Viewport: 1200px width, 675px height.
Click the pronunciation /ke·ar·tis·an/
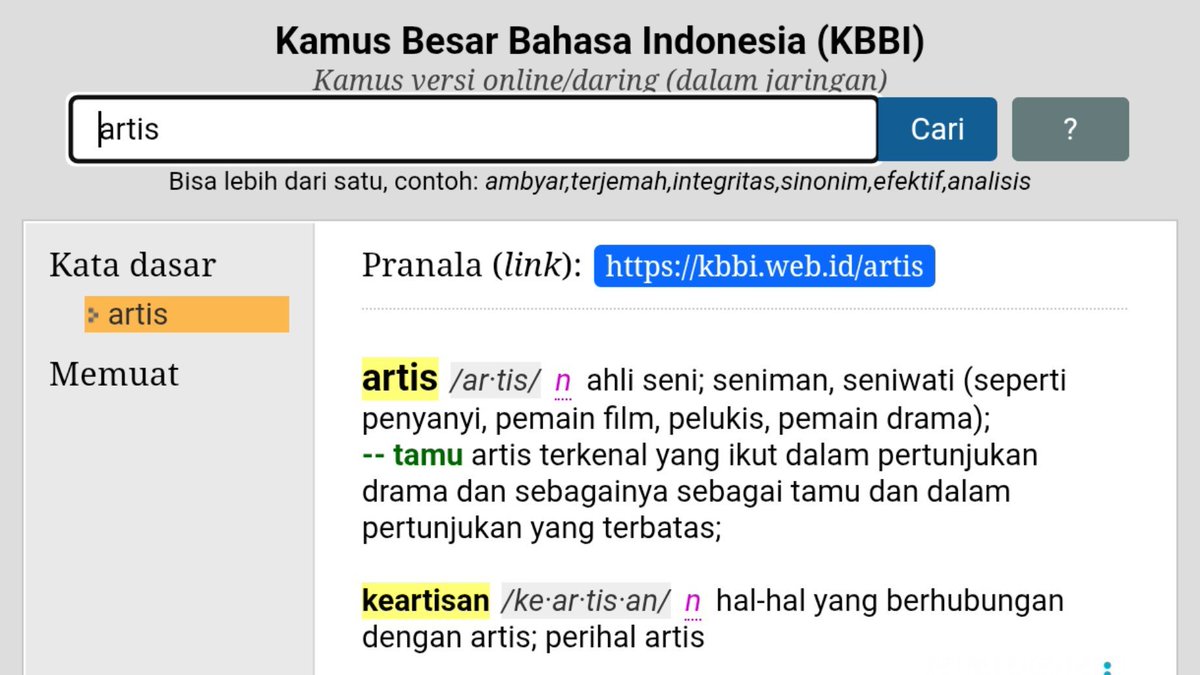coord(586,602)
